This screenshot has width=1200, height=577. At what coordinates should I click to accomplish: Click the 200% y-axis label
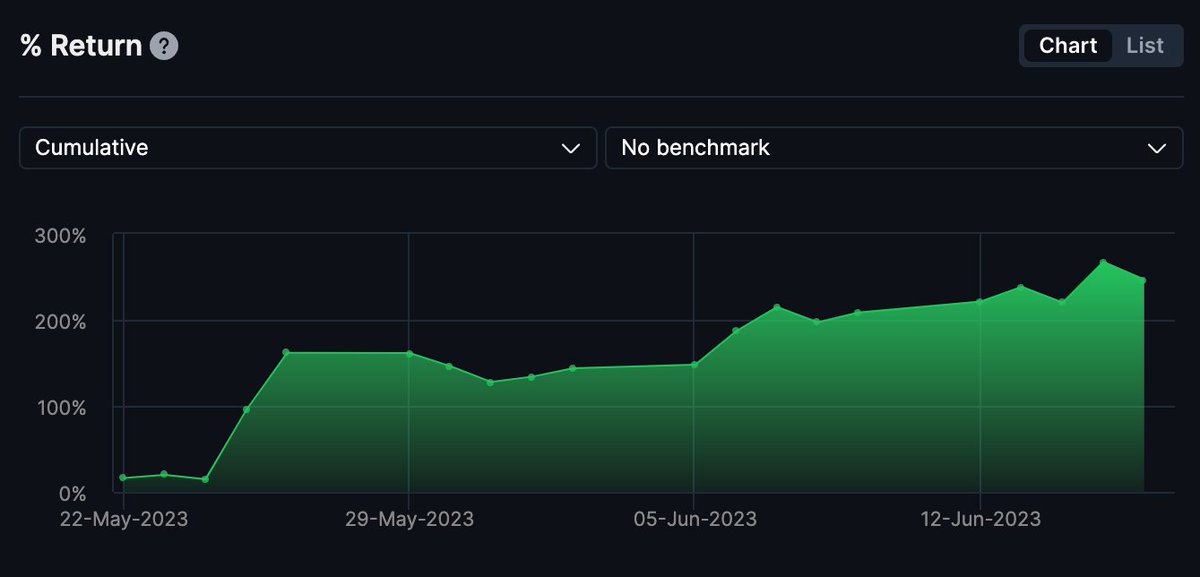[x=61, y=322]
